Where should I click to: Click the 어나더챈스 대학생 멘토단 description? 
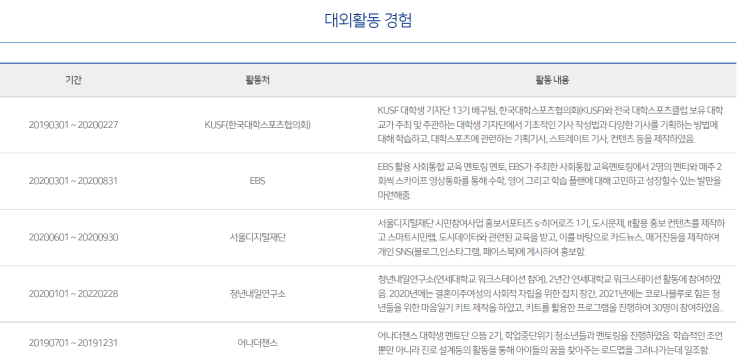click(550, 343)
